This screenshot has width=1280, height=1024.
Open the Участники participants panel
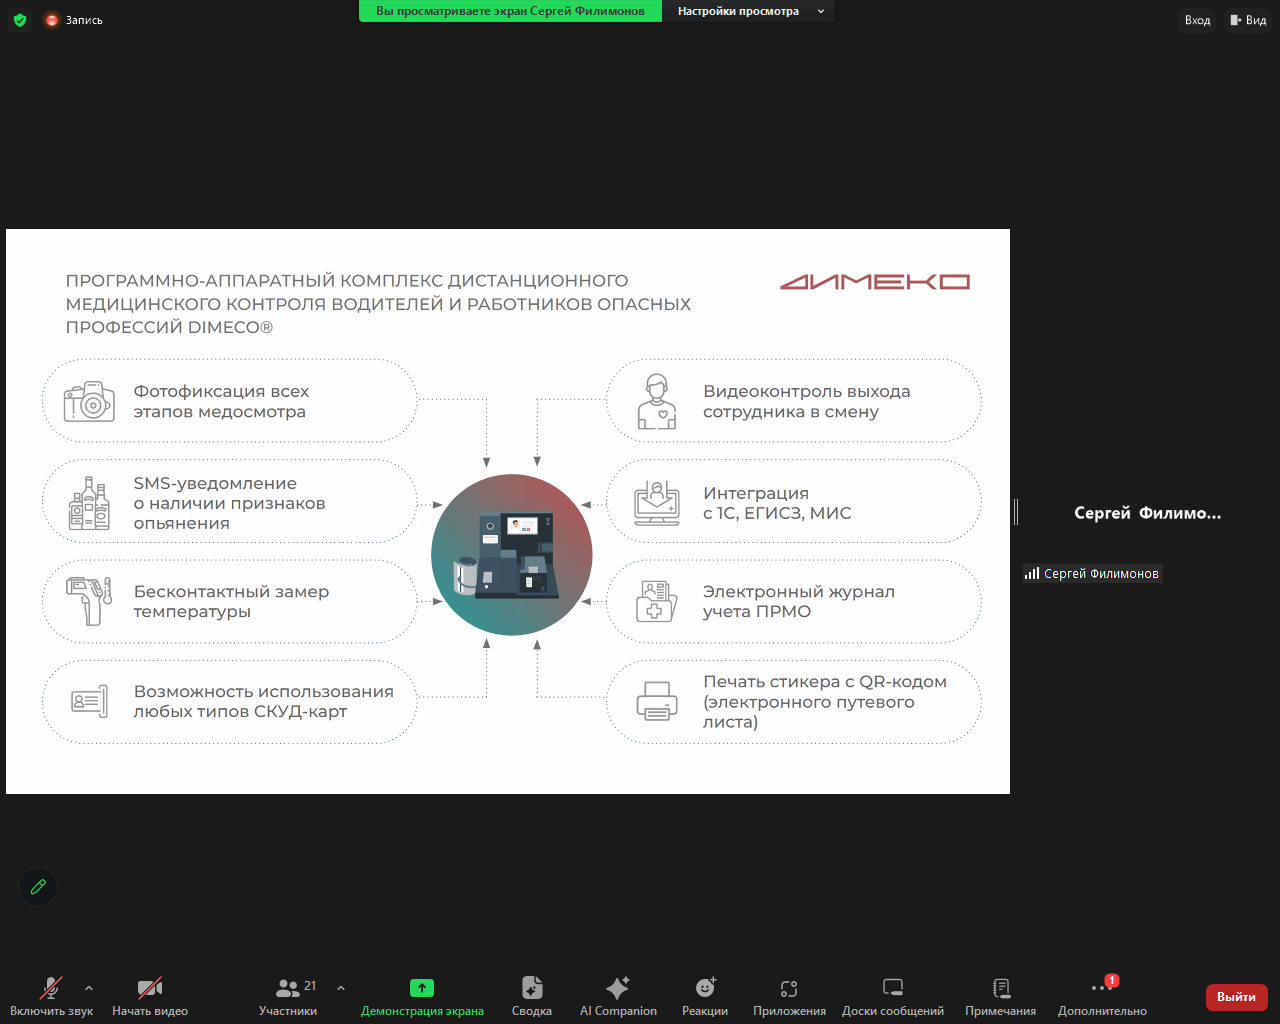tap(288, 997)
